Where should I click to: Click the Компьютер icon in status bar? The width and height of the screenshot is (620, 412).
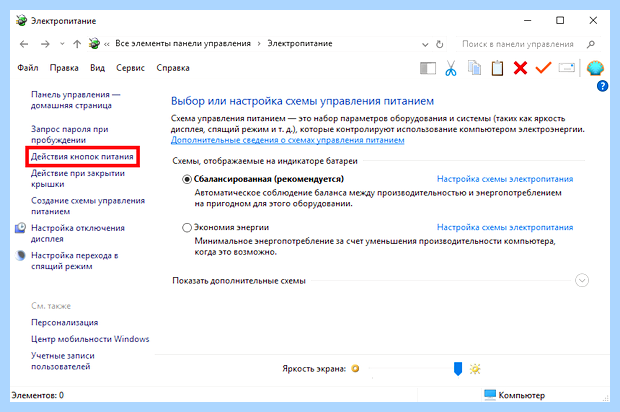pos(490,395)
